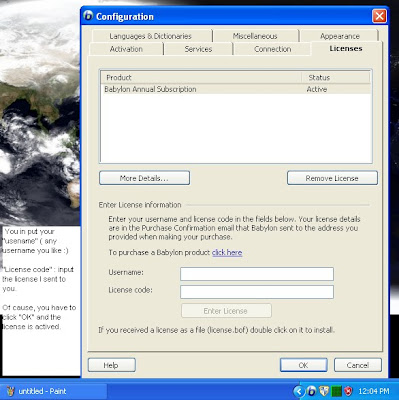Click the Status column header
399x400 pixels.
click(336, 78)
